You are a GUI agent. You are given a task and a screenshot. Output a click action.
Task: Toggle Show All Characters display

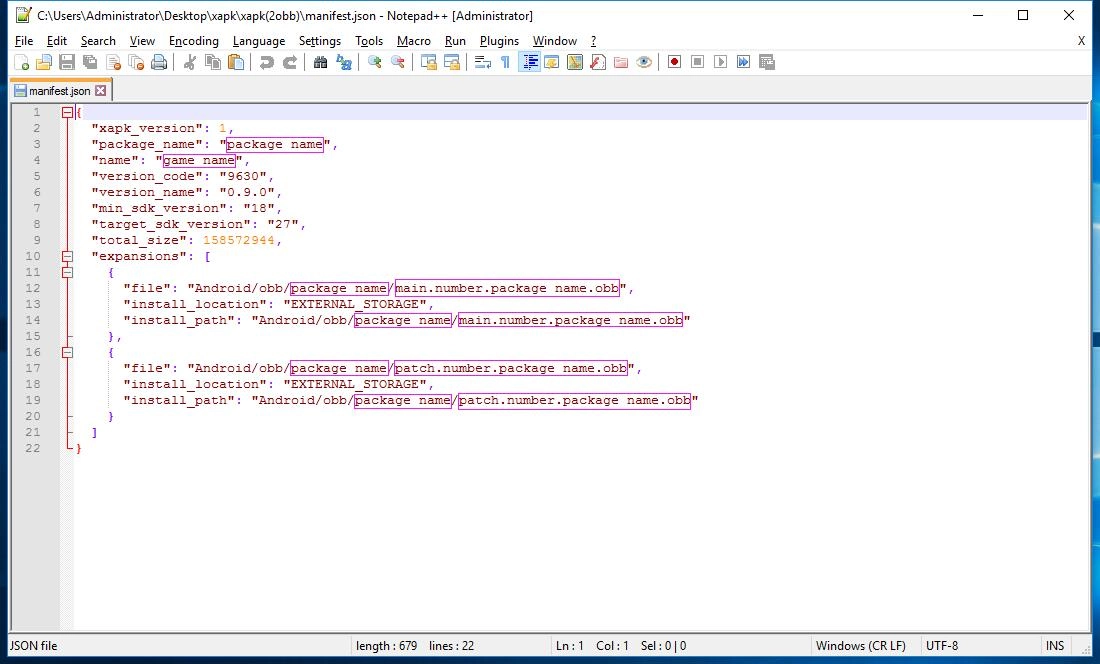506,62
